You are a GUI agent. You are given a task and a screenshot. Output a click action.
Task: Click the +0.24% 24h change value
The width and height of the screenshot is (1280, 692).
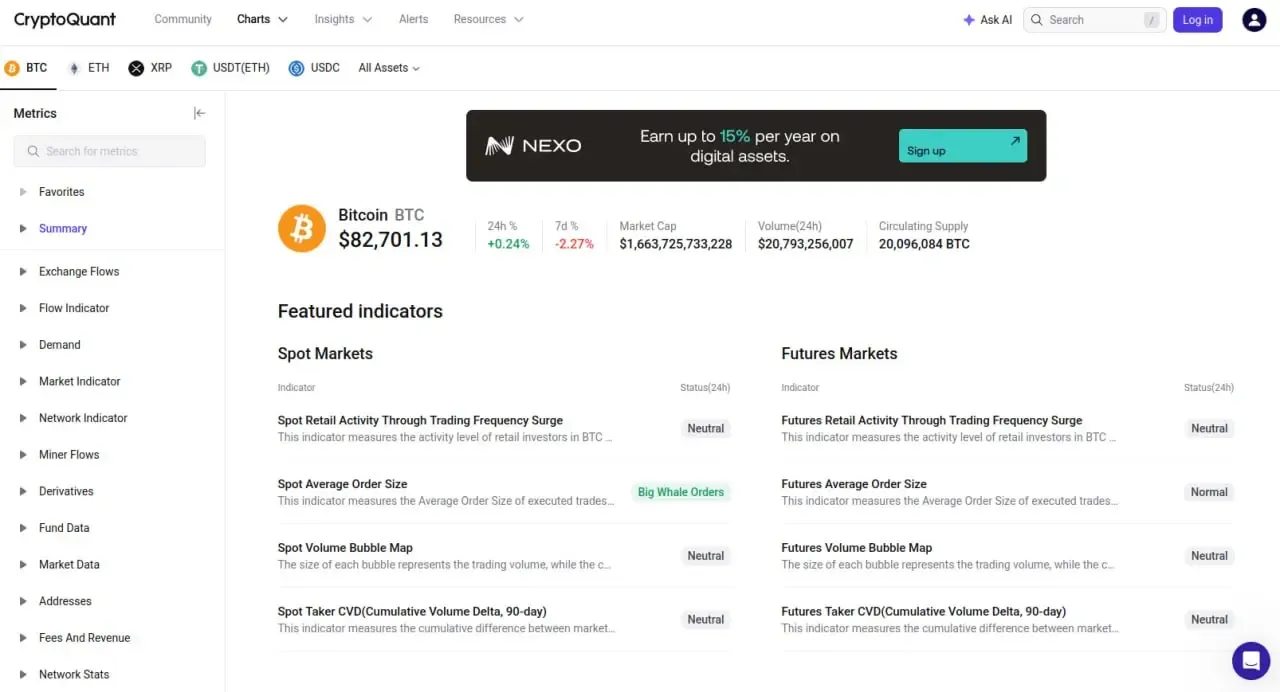pyautogui.click(x=508, y=244)
